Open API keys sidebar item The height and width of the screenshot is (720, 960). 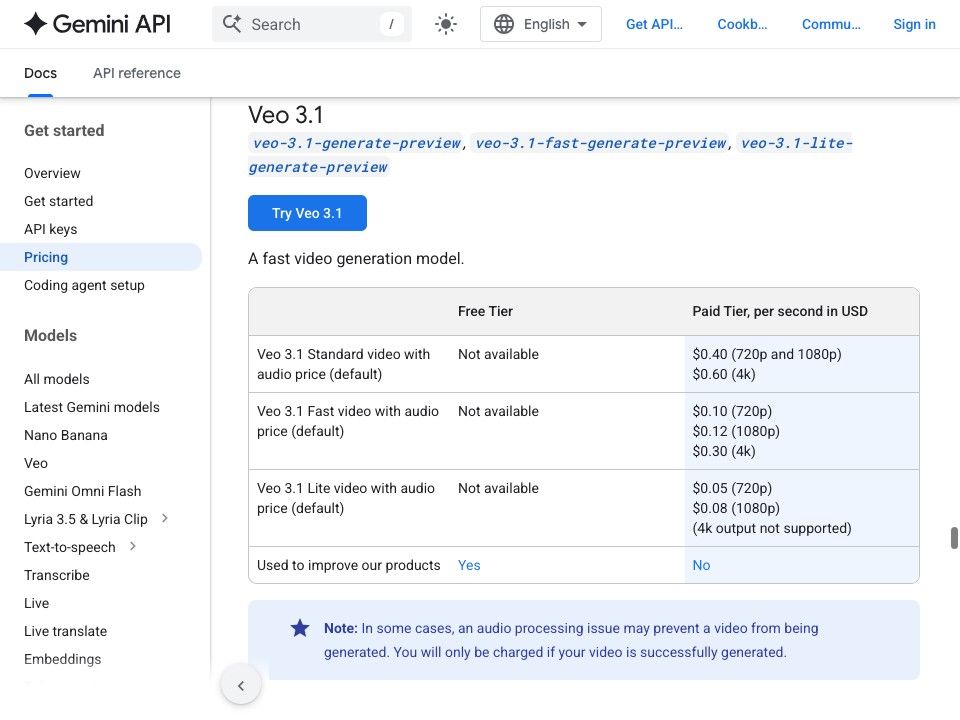[50, 229]
